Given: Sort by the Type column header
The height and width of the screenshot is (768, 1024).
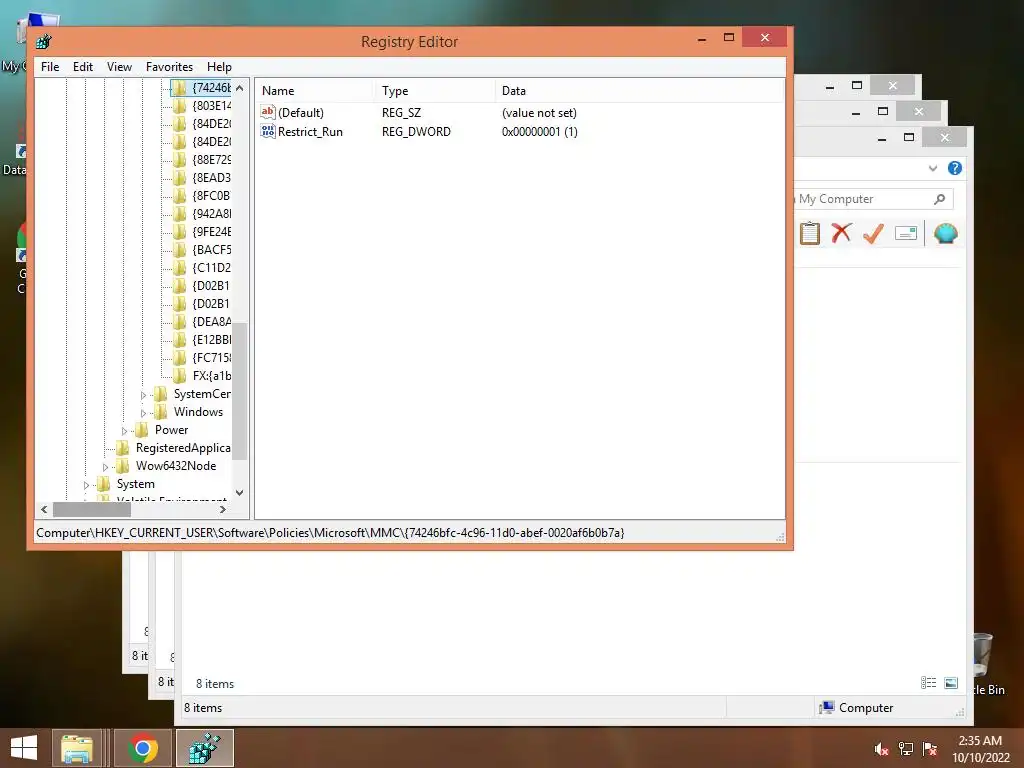Looking at the screenshot, I should point(434,91).
